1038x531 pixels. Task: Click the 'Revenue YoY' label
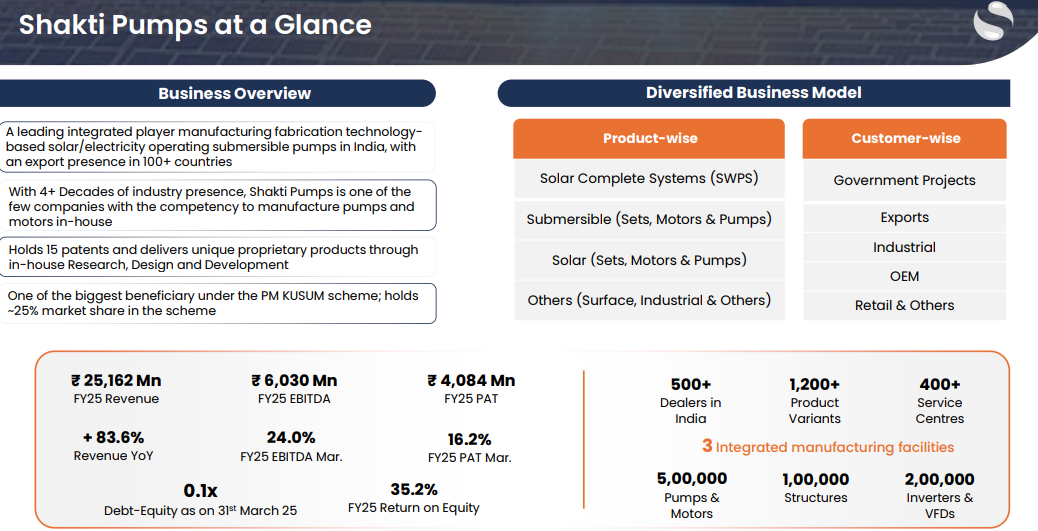(113, 456)
